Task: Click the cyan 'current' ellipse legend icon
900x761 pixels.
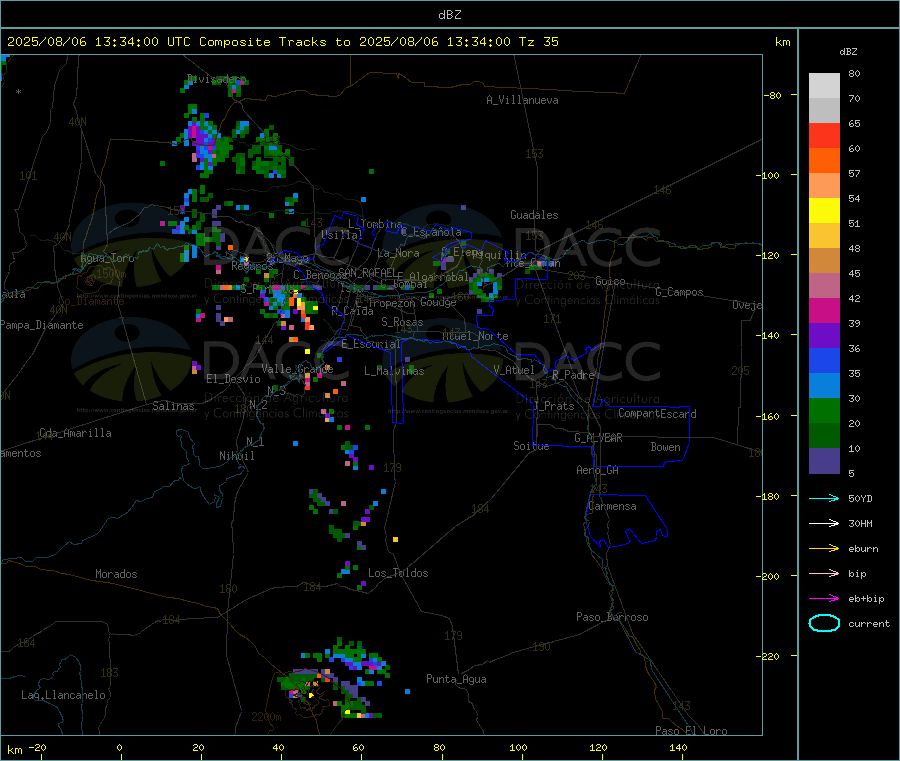Action: 824,623
